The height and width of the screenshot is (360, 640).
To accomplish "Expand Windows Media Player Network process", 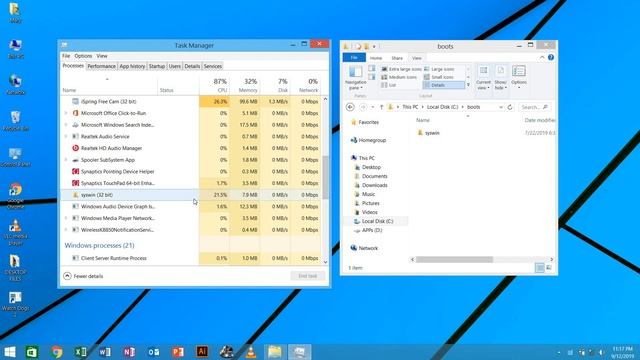I will tap(66, 218).
